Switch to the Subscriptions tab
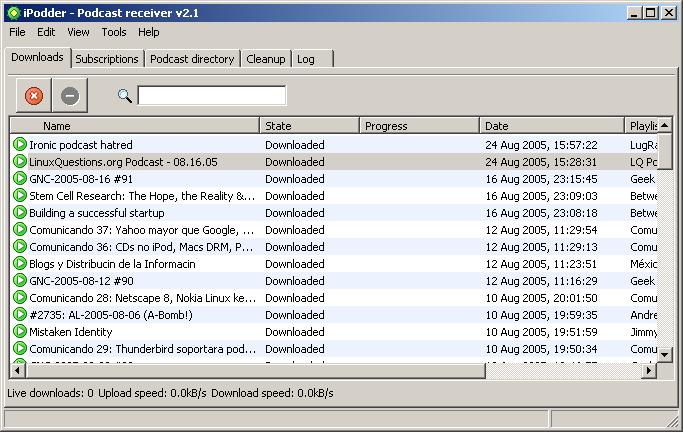683x432 pixels. pos(107,59)
